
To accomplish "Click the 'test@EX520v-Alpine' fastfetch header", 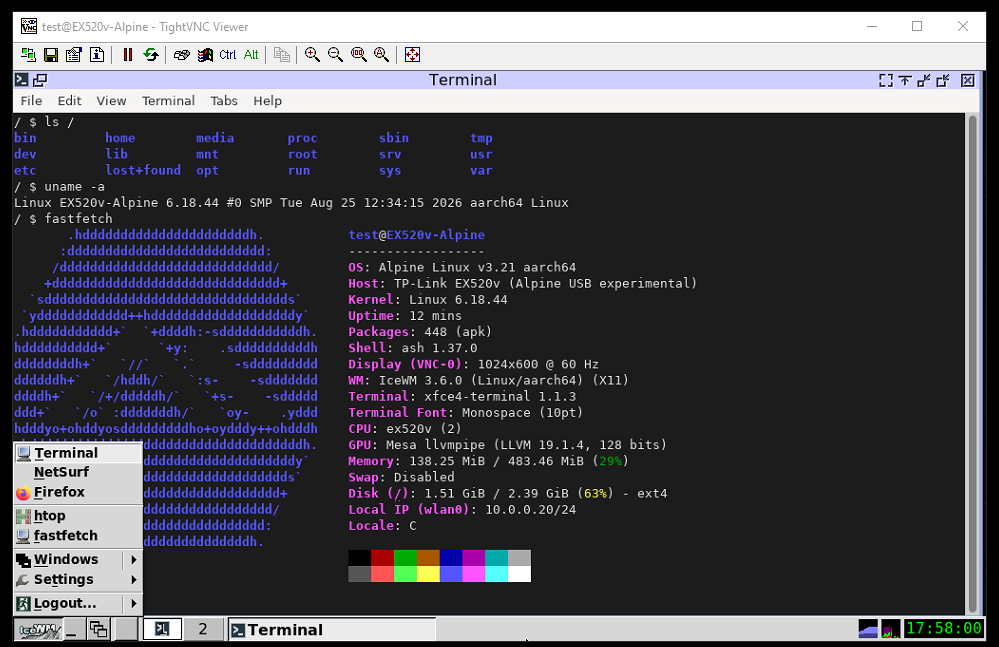I will 417,235.
